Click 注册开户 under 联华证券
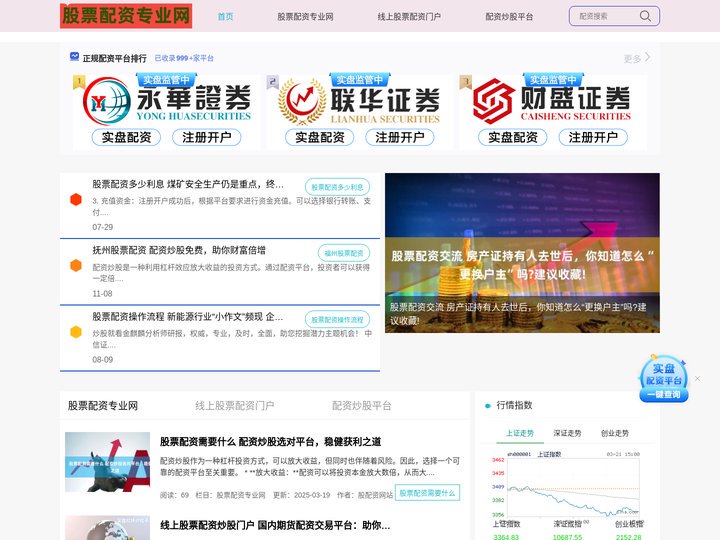This screenshot has width=720, height=540. (x=399, y=137)
